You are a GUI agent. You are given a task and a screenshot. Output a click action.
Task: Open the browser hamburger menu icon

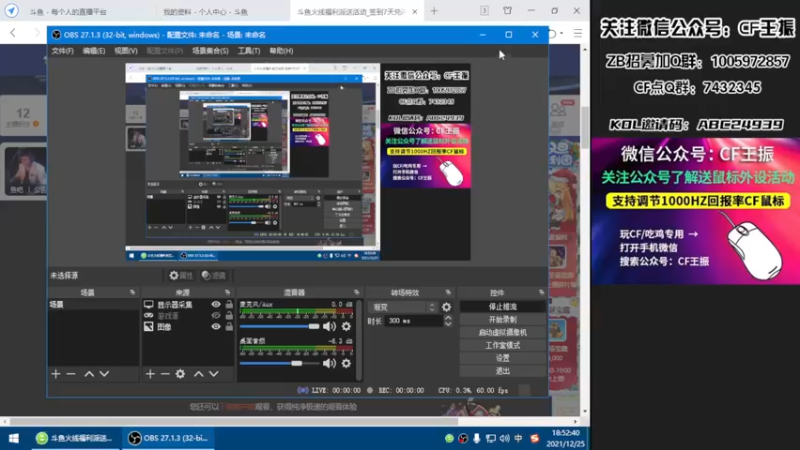click(578, 34)
